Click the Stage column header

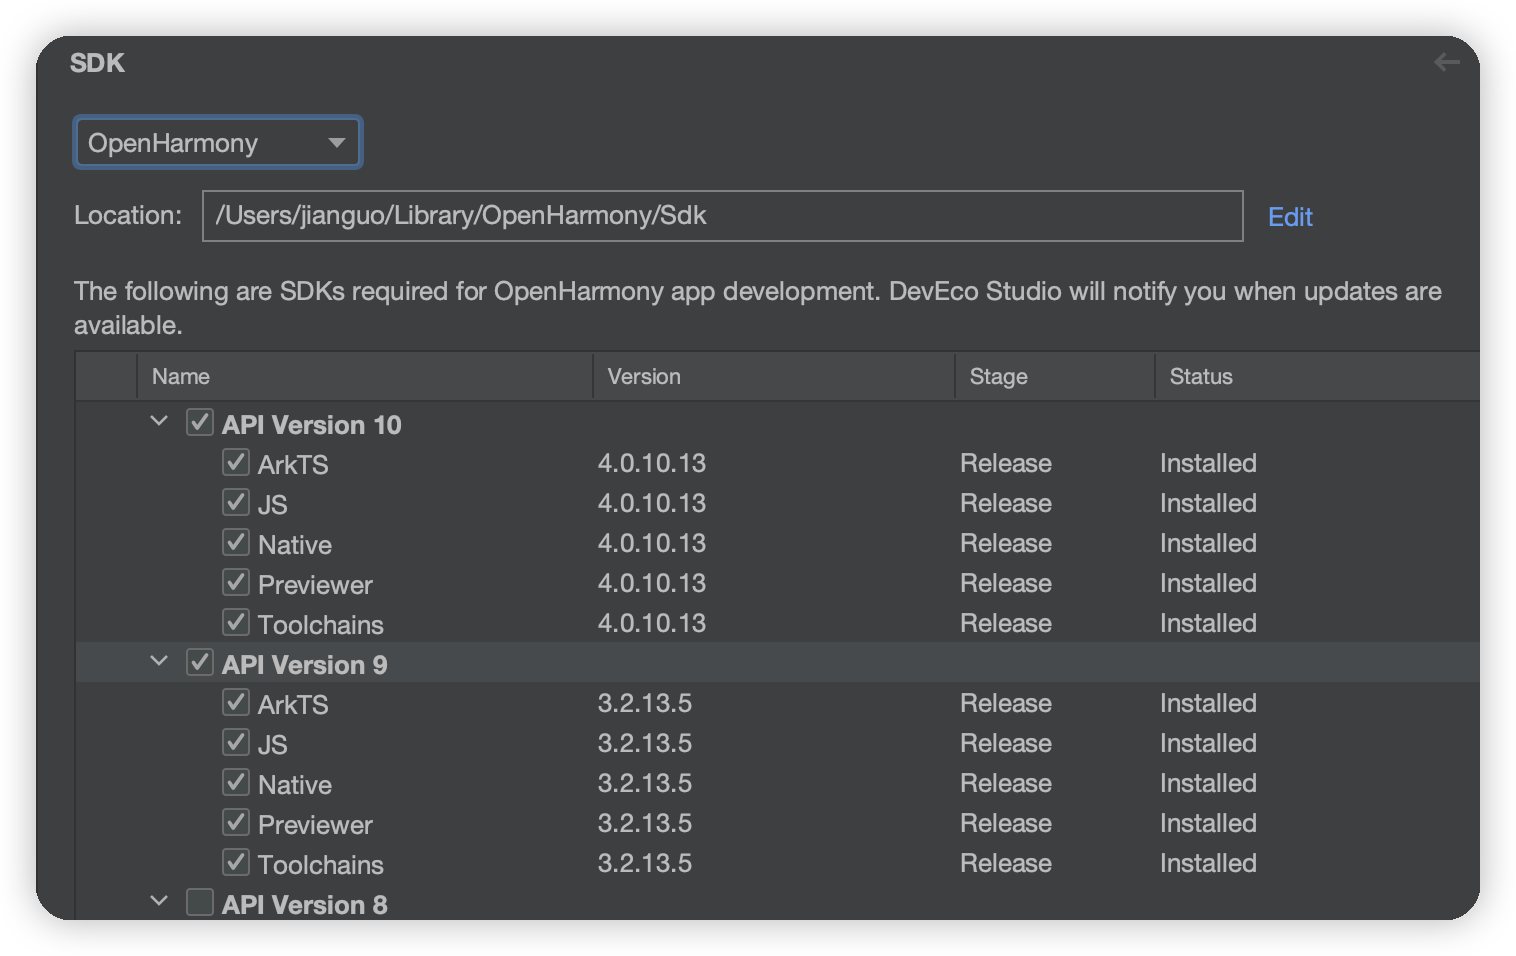click(1055, 377)
